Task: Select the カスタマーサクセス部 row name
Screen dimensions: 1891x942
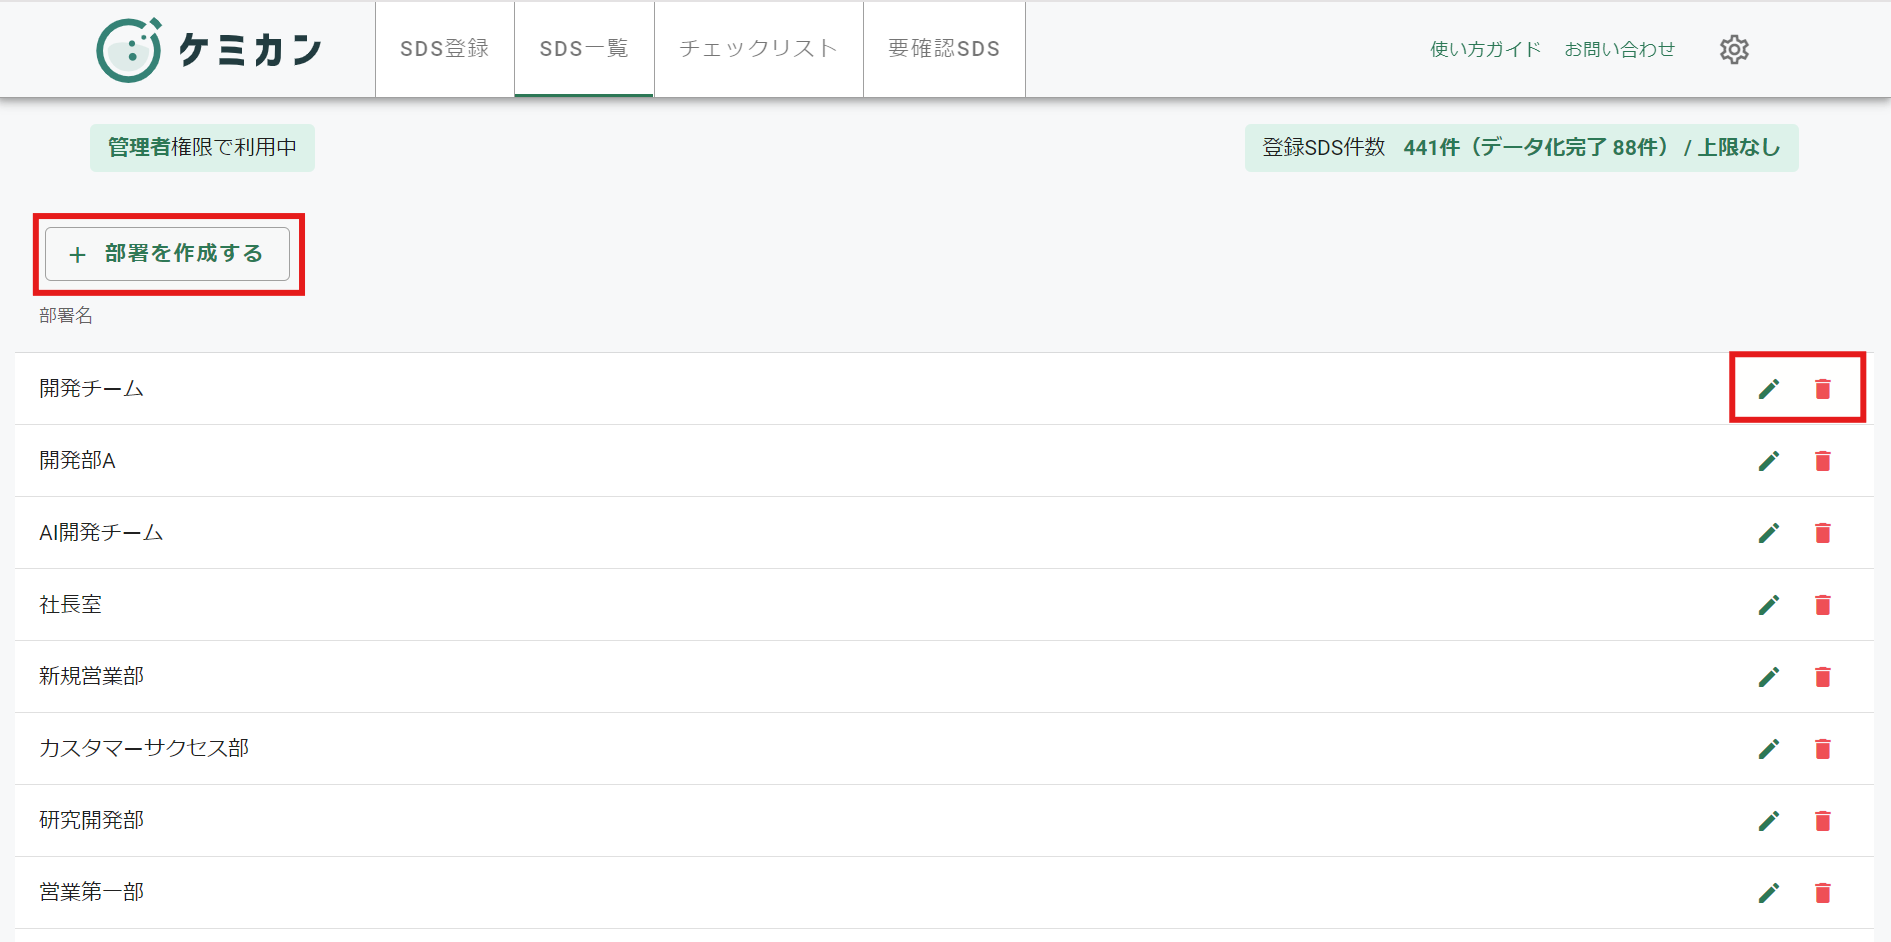Action: (144, 748)
